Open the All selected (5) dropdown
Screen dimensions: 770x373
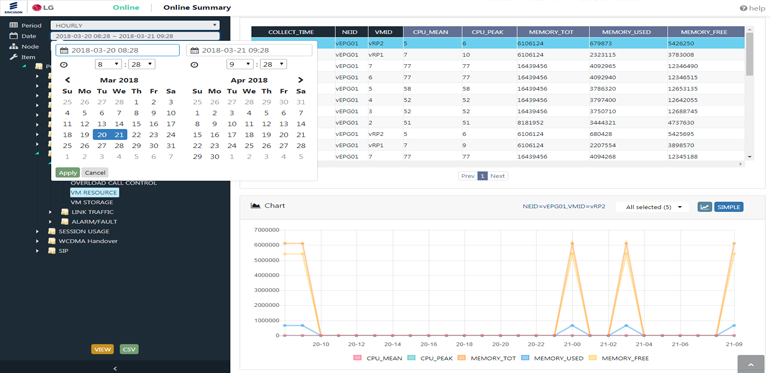pos(652,207)
